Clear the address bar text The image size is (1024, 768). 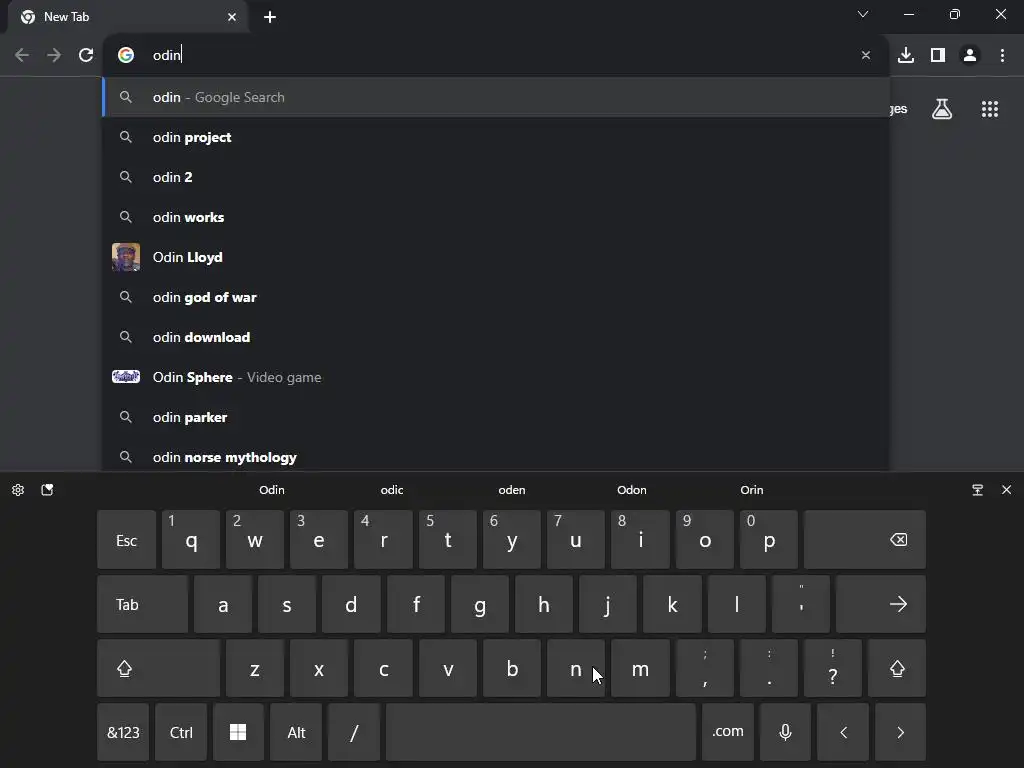(865, 55)
